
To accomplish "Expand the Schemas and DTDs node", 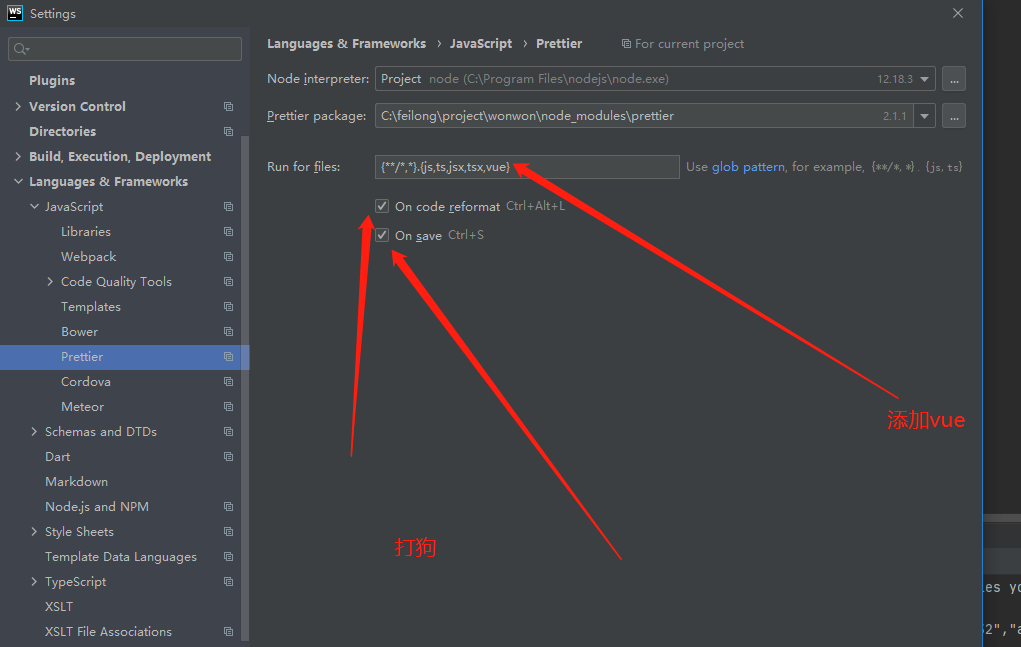I will pyautogui.click(x=34, y=432).
